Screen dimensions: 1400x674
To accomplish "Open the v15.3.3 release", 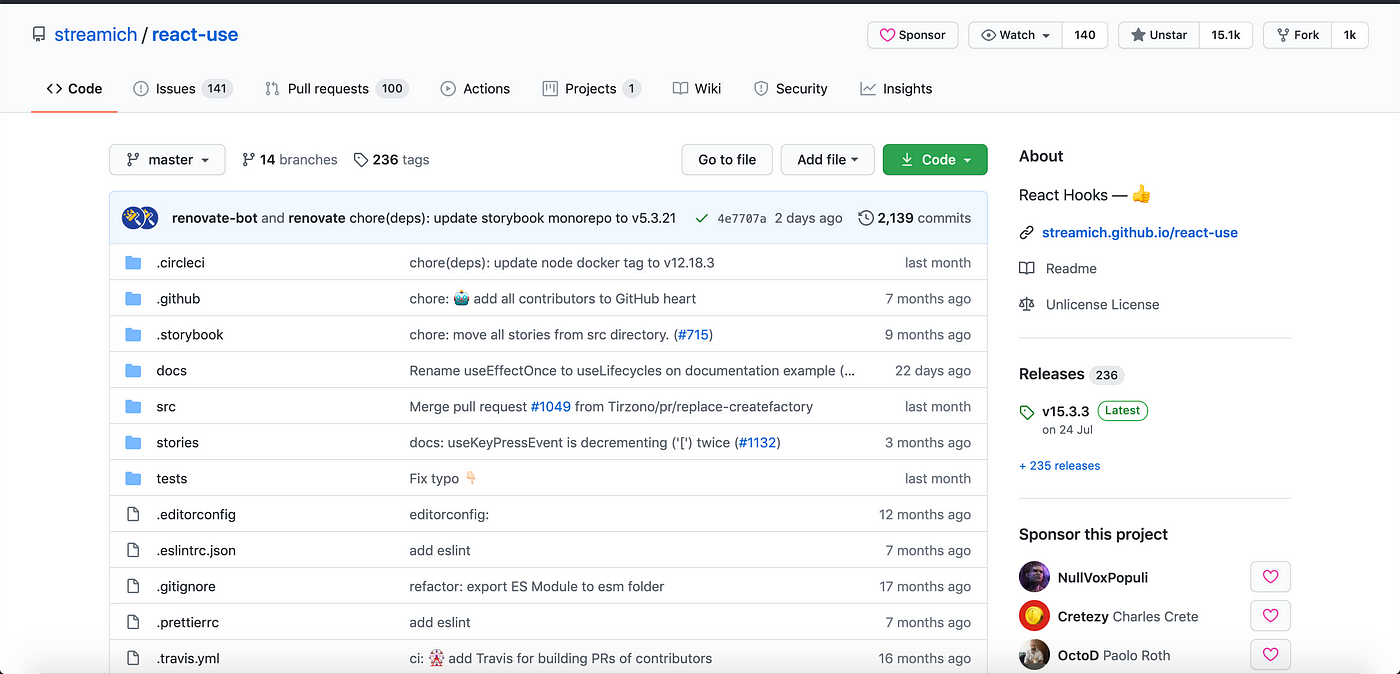I will coord(1066,411).
